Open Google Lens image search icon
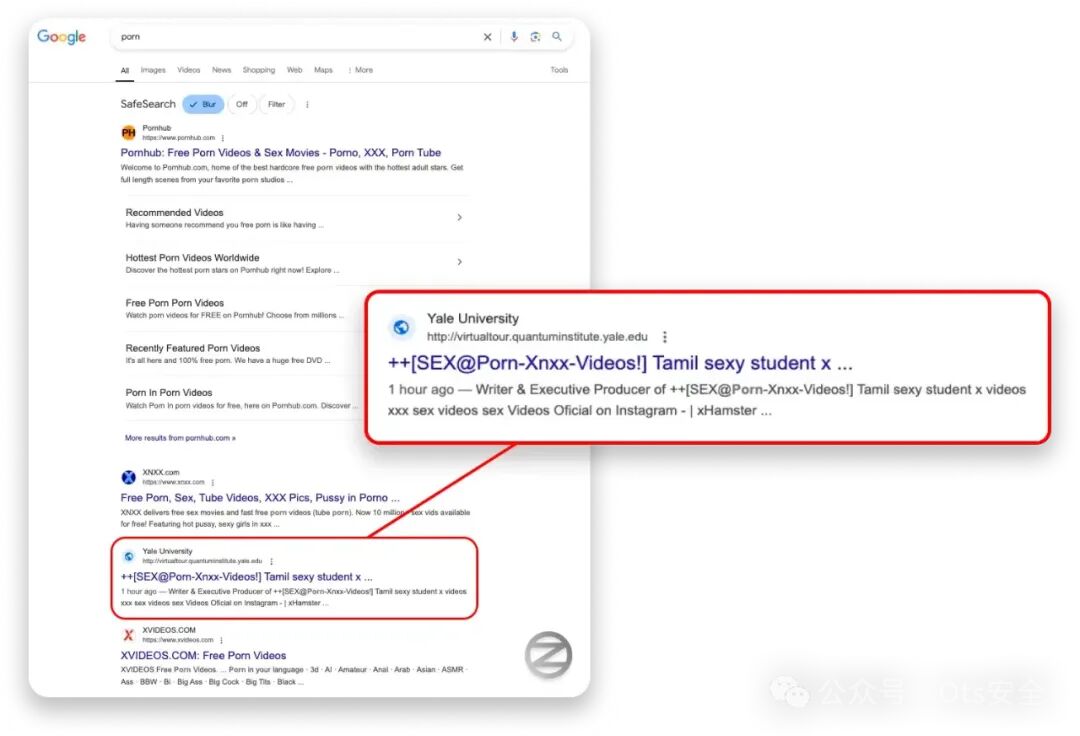Viewport: 1080px width, 736px height. click(535, 36)
